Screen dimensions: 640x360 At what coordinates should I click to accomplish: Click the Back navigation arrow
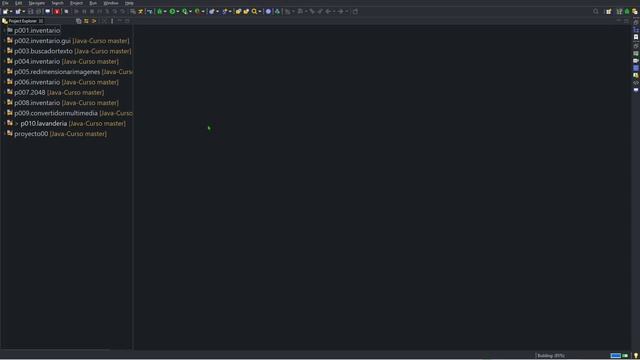[x=328, y=11]
